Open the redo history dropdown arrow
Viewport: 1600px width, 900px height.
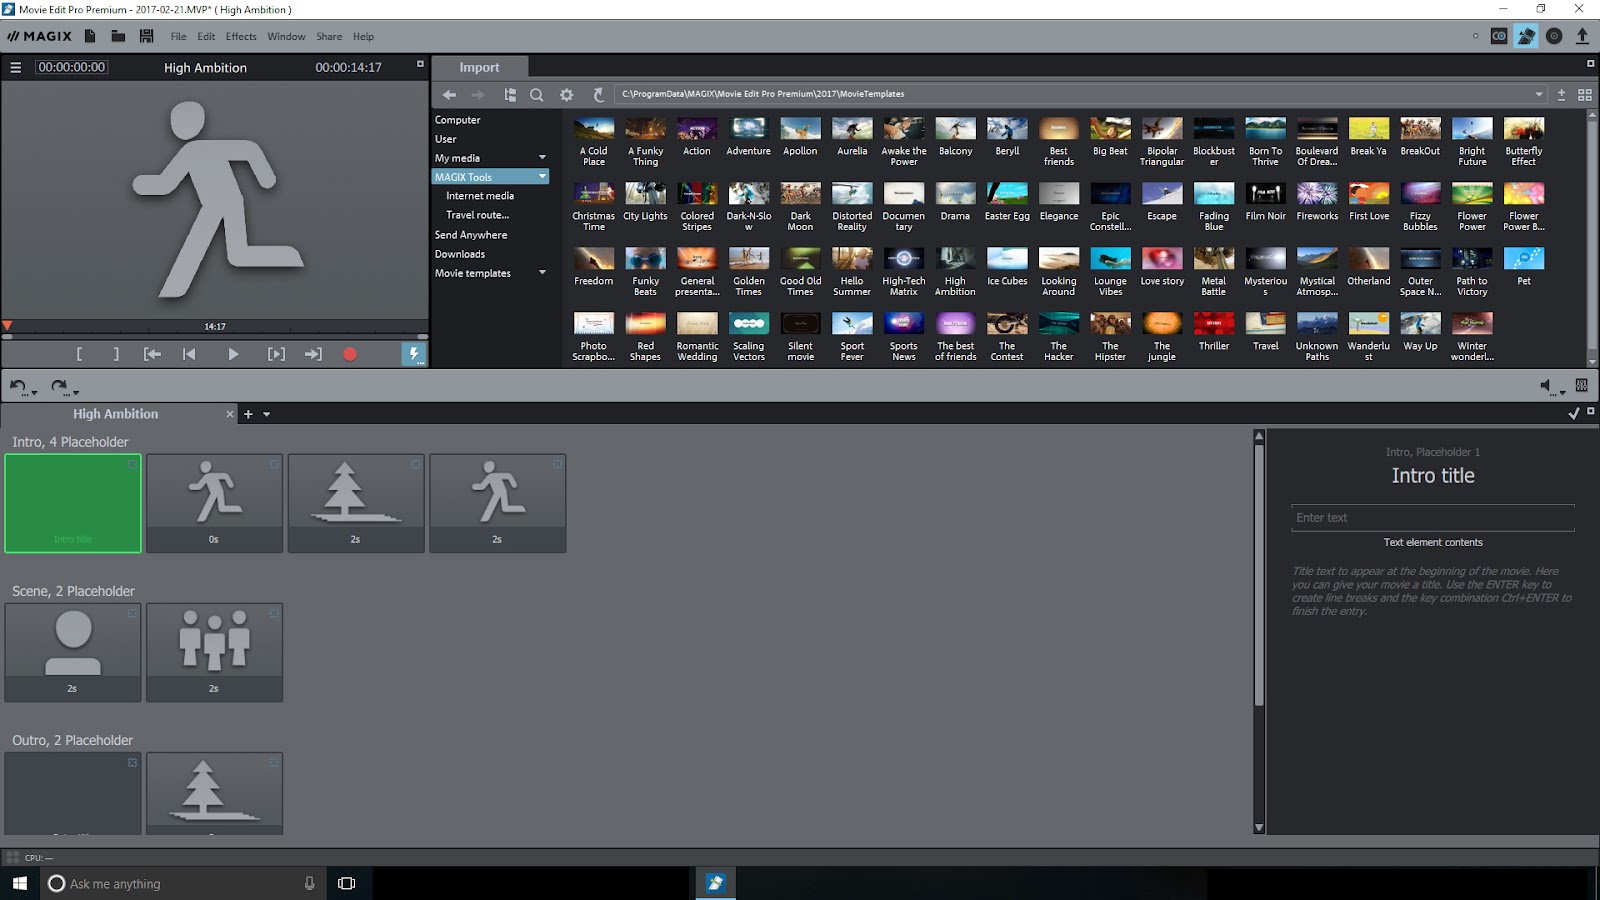[76, 392]
